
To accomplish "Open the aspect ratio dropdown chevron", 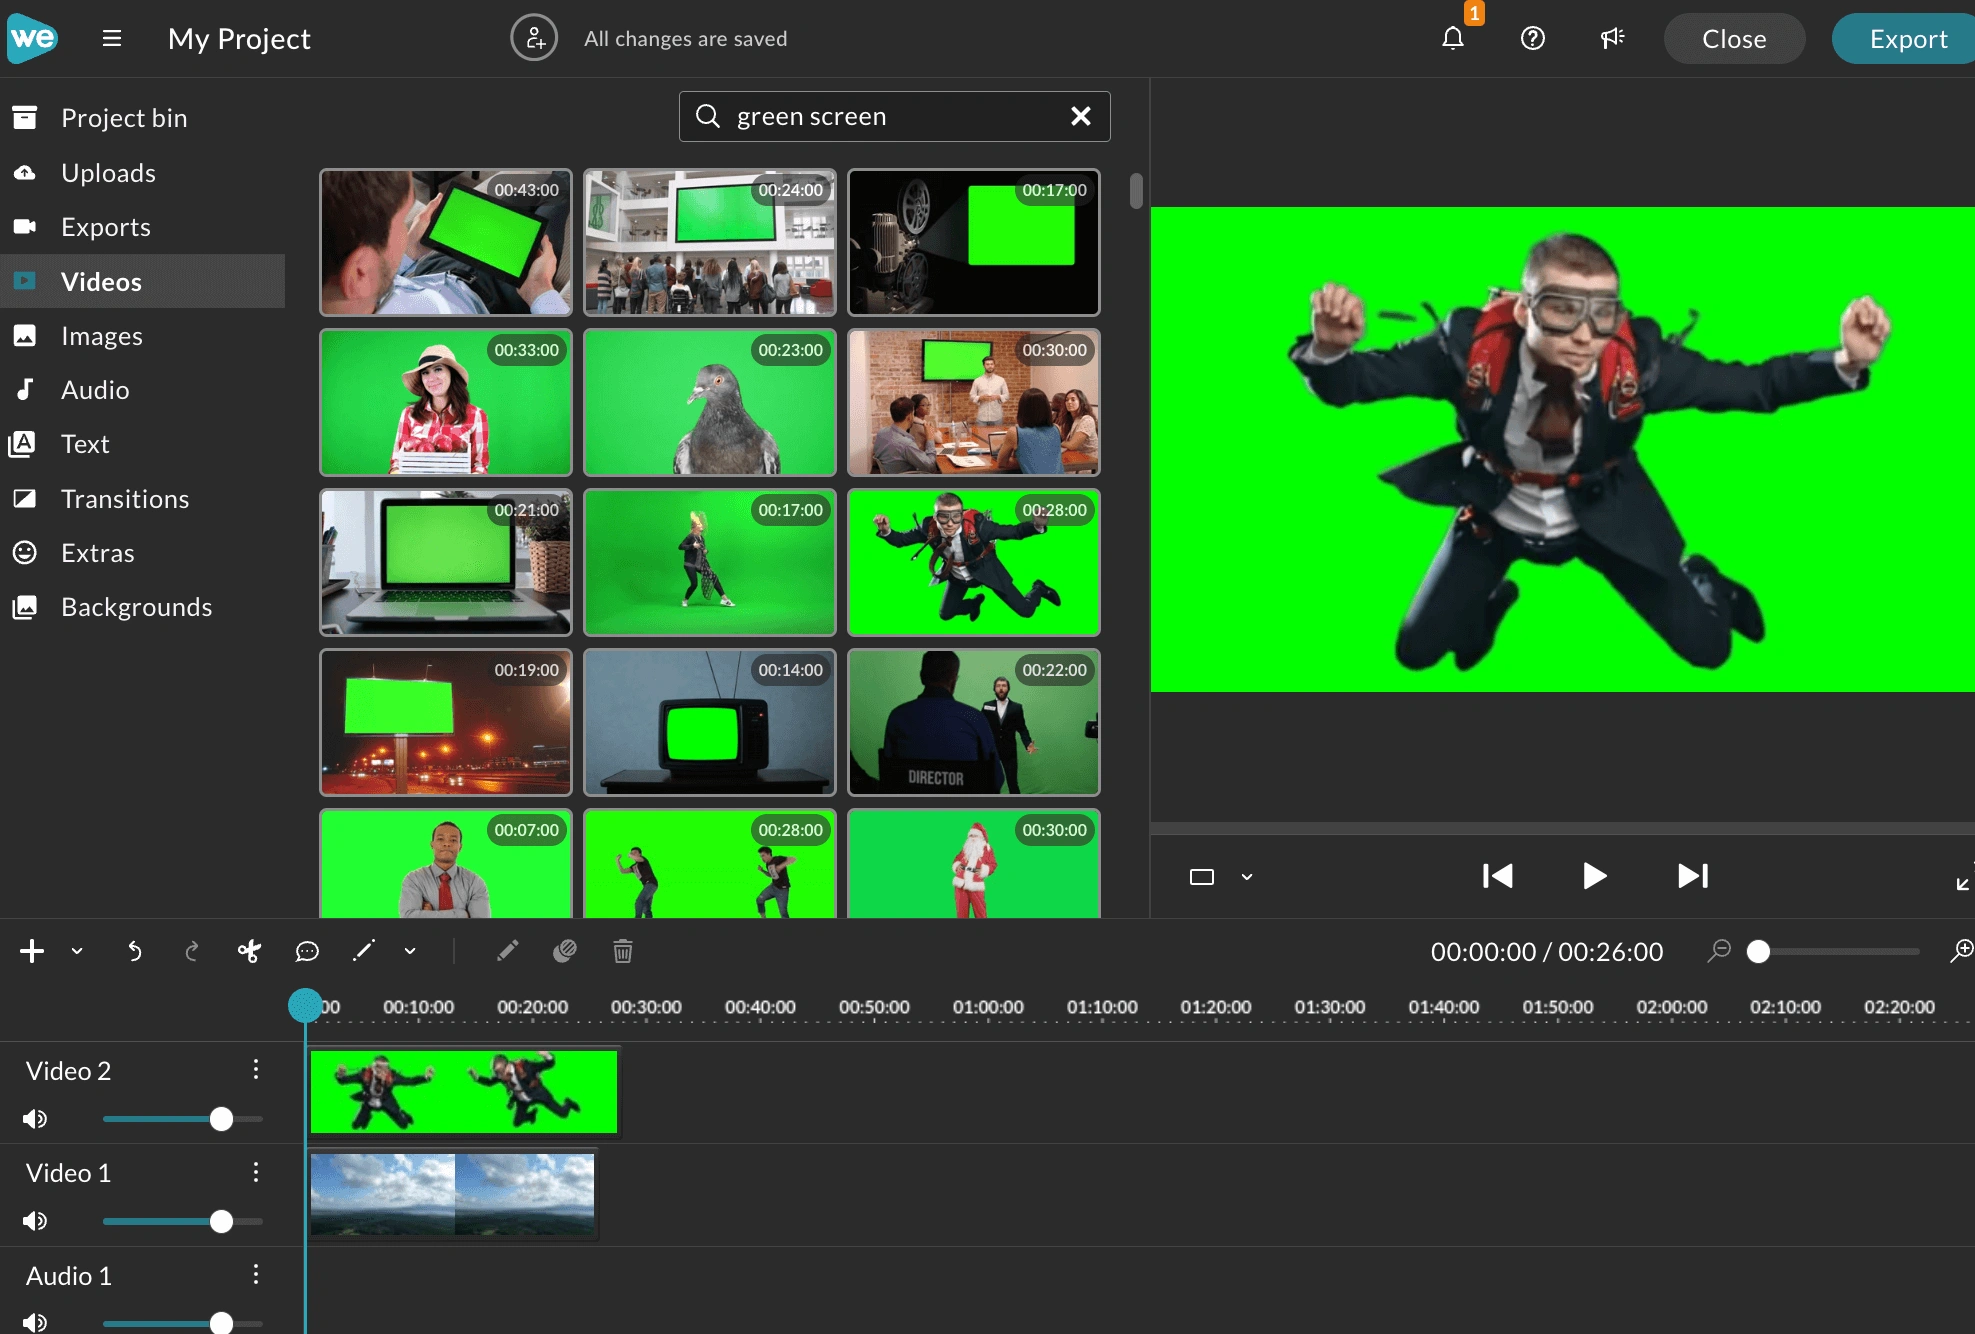I will (x=1247, y=877).
